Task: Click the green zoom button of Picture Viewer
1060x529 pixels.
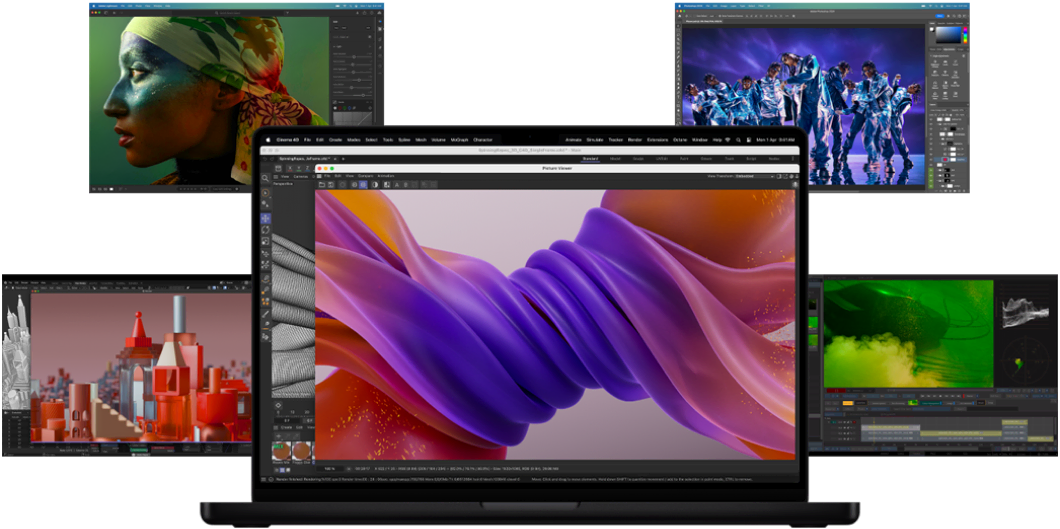Action: [332, 168]
